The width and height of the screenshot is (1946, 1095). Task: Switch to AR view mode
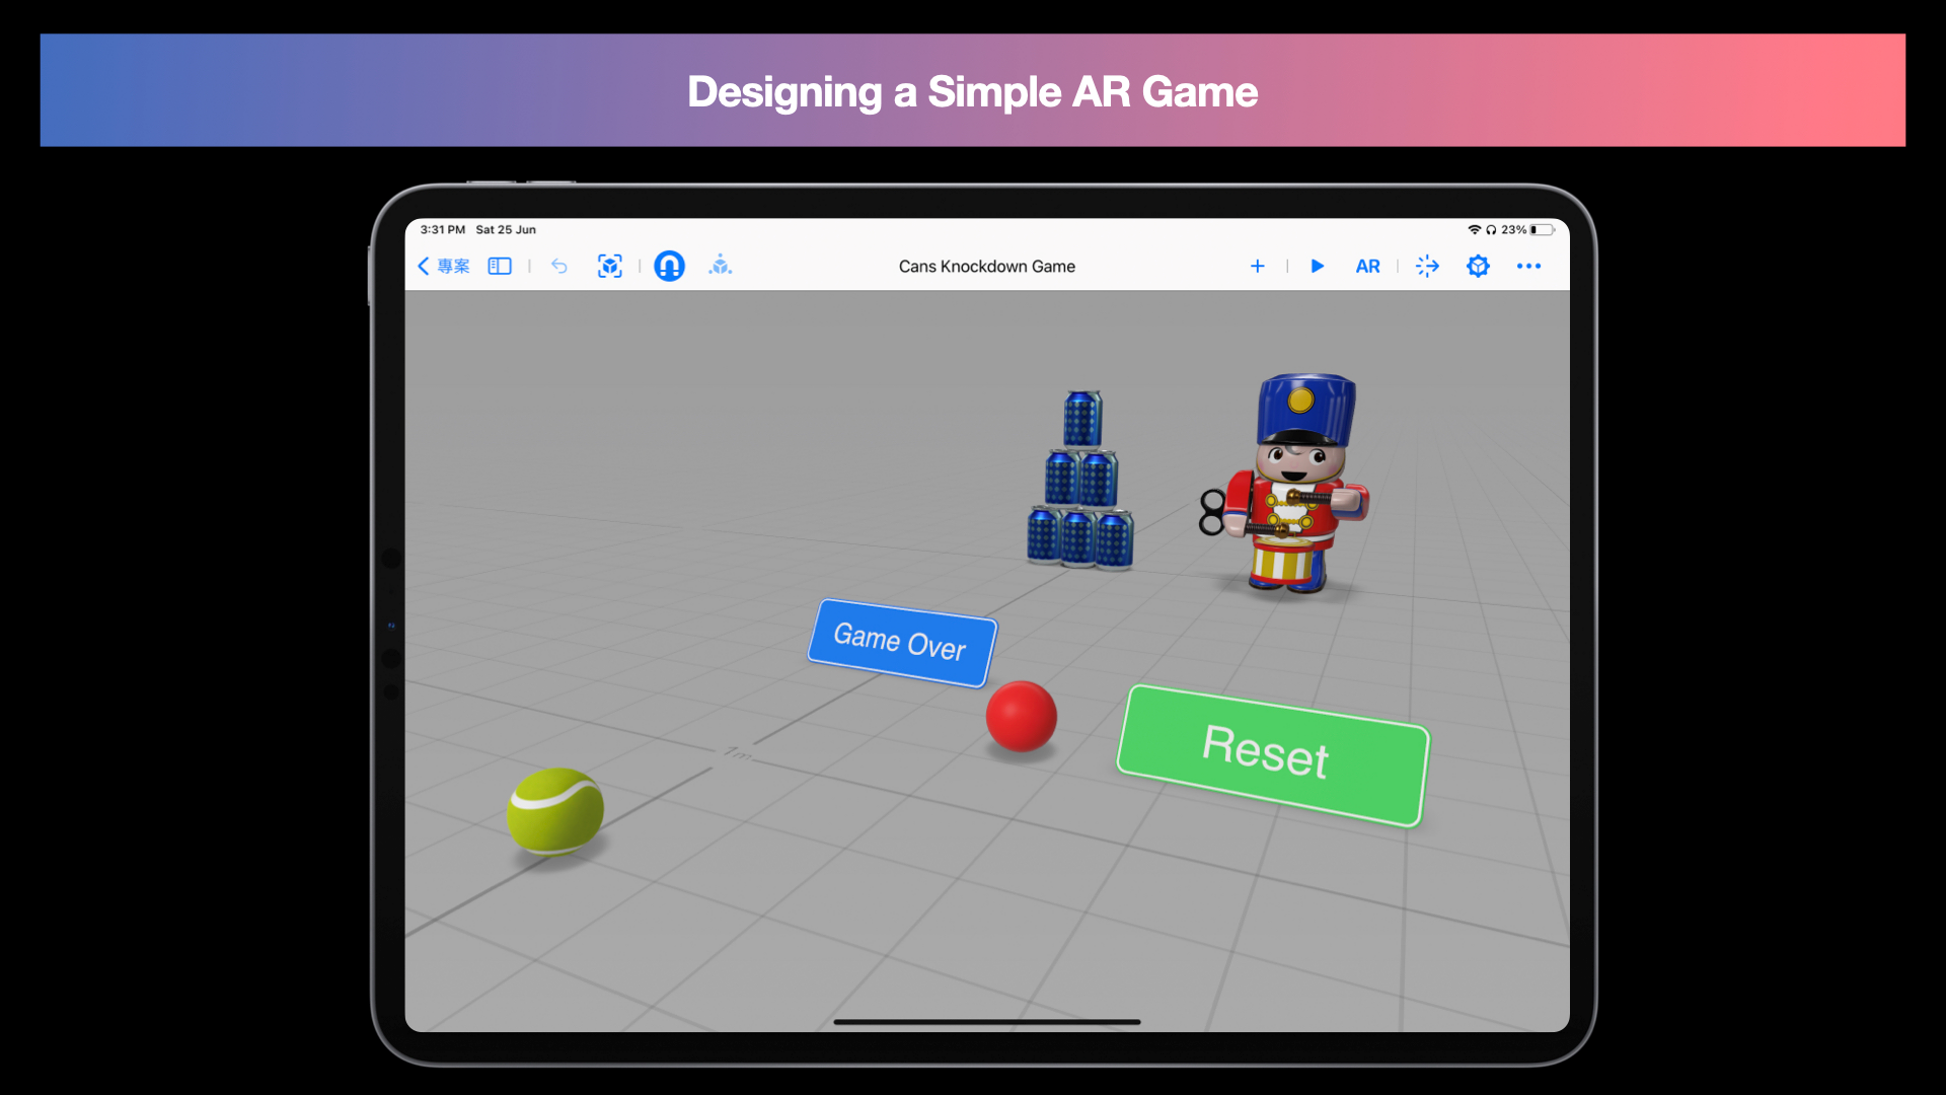point(1367,266)
